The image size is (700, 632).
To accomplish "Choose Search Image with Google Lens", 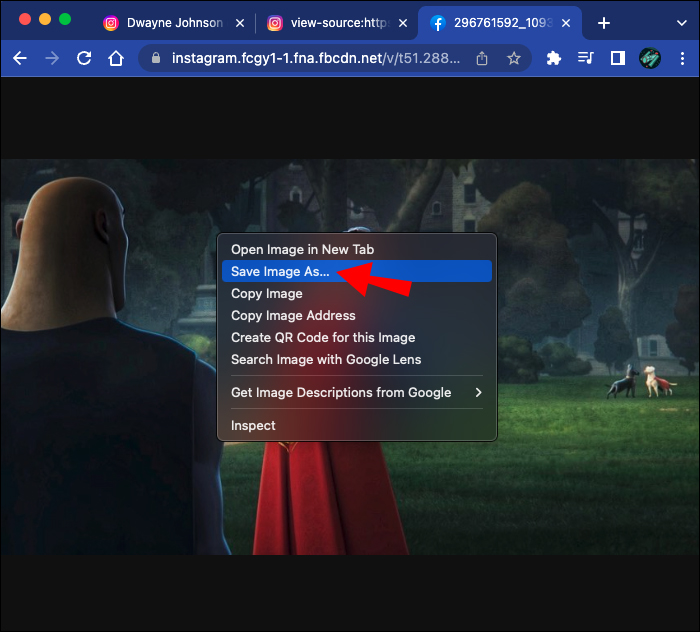I will [x=357, y=359].
